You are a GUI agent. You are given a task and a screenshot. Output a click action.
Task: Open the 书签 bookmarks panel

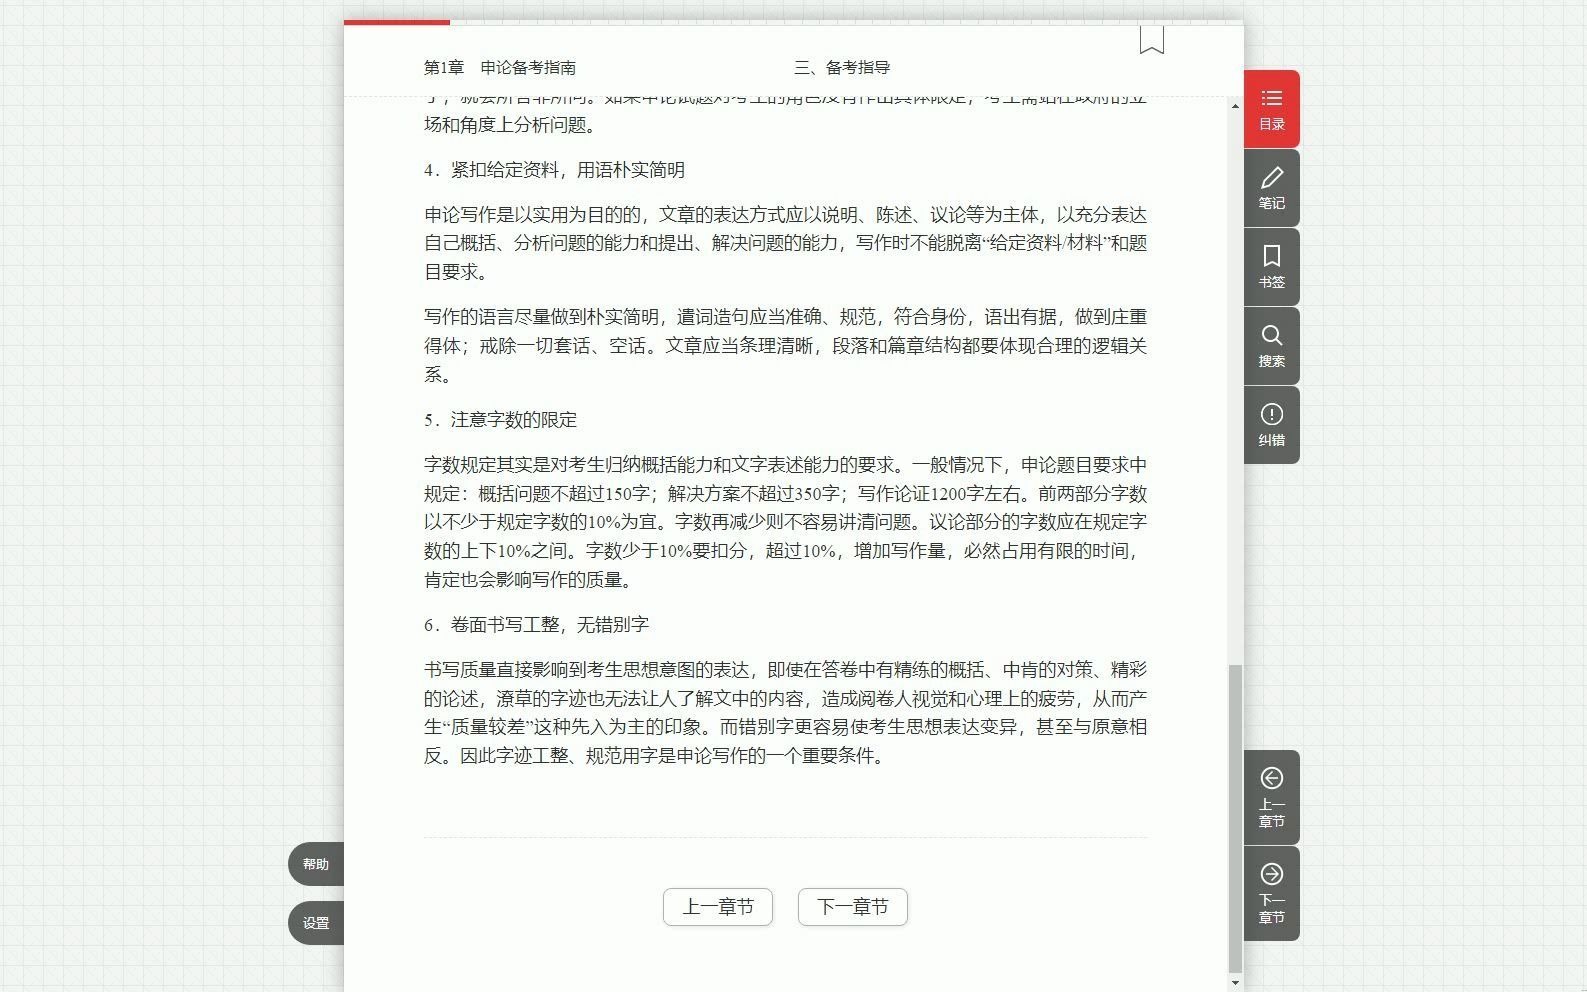click(1271, 267)
